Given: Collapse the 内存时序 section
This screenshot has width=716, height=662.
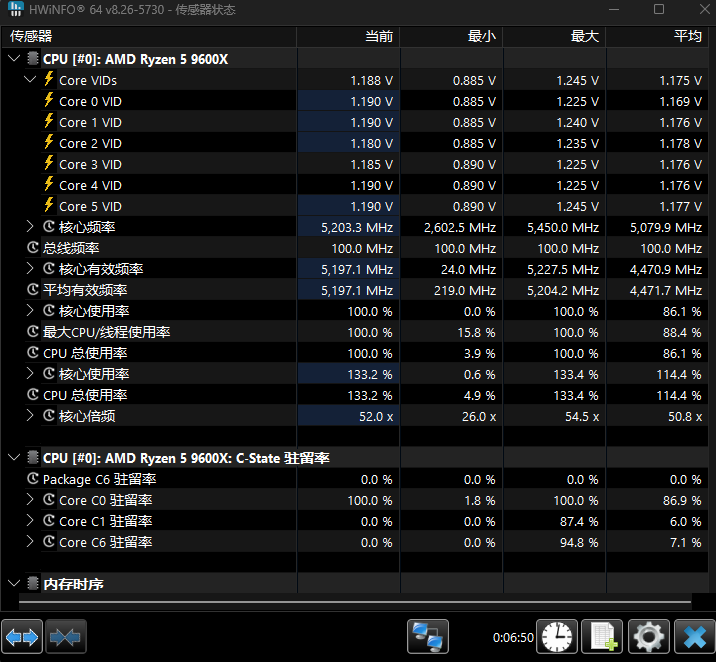Looking at the screenshot, I should [x=14, y=583].
